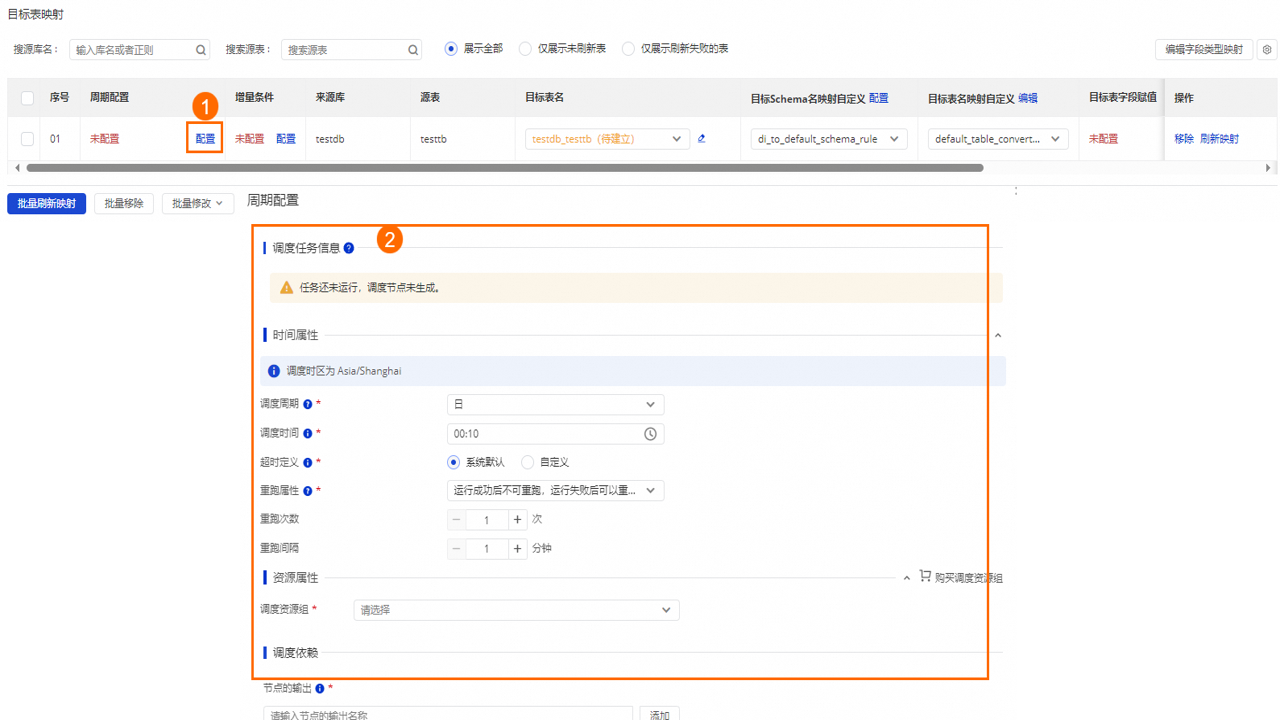Select 仅展示未刷新表 radio option
The width and height of the screenshot is (1280, 720).
pos(525,49)
